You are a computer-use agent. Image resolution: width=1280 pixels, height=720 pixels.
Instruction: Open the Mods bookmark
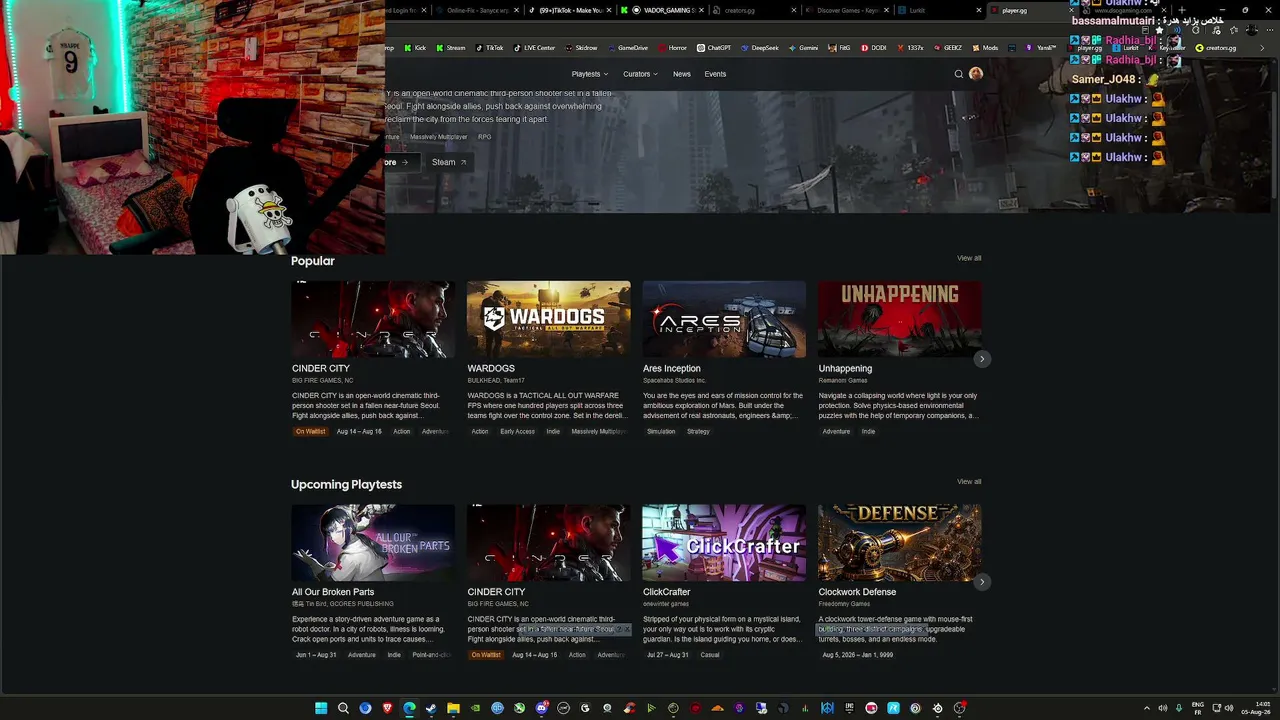pos(985,48)
